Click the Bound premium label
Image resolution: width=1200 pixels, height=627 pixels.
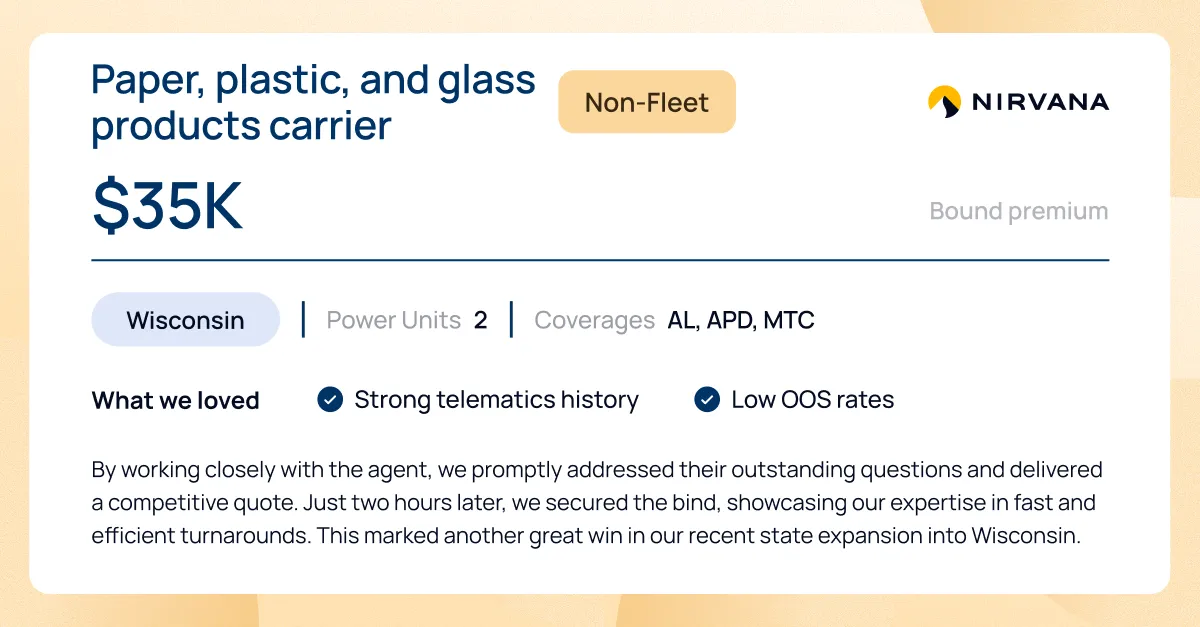tap(1019, 211)
